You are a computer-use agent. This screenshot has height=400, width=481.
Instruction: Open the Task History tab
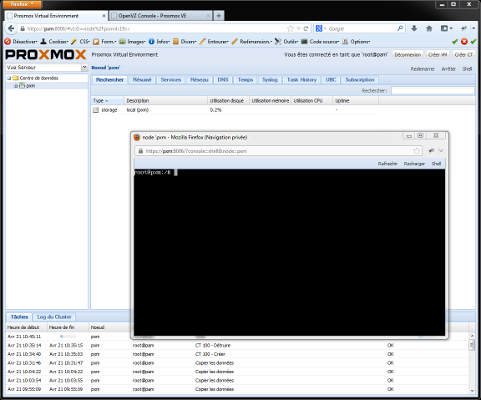[302, 80]
